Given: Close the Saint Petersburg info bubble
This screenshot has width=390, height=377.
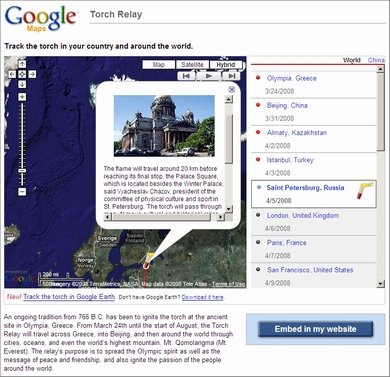Looking at the screenshot, I should click(x=232, y=89).
